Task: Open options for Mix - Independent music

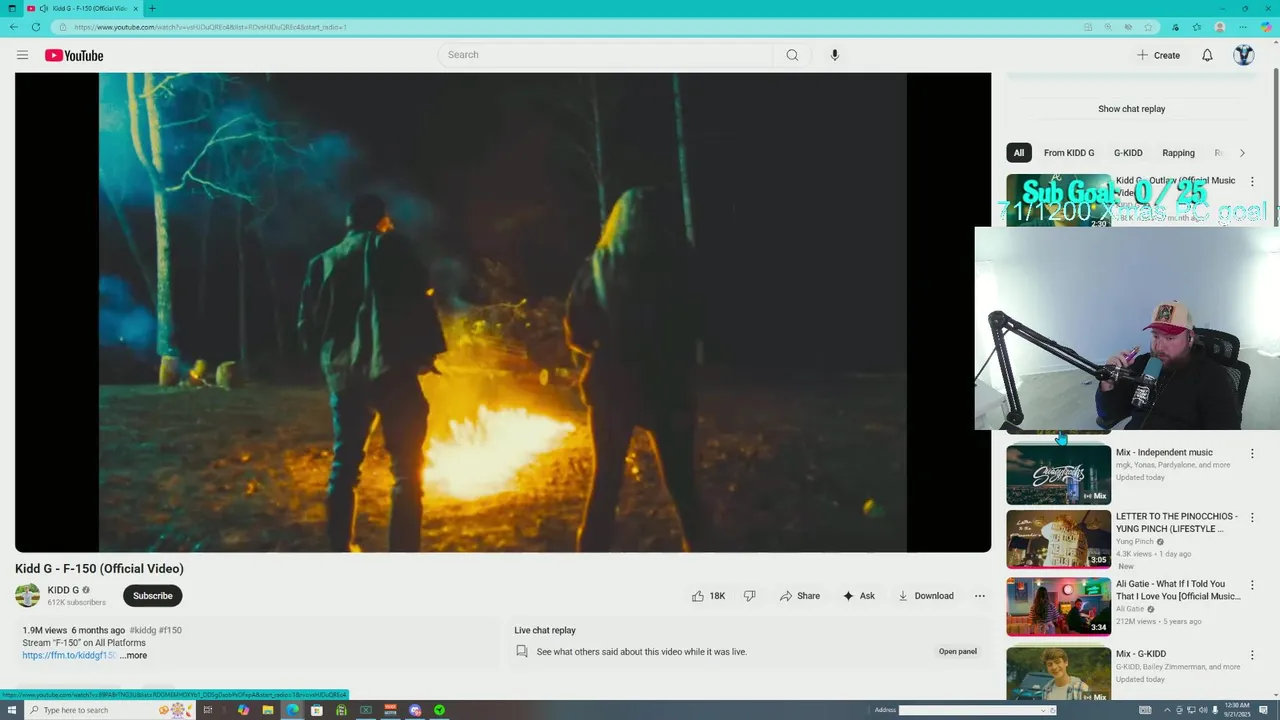Action: tap(1252, 454)
